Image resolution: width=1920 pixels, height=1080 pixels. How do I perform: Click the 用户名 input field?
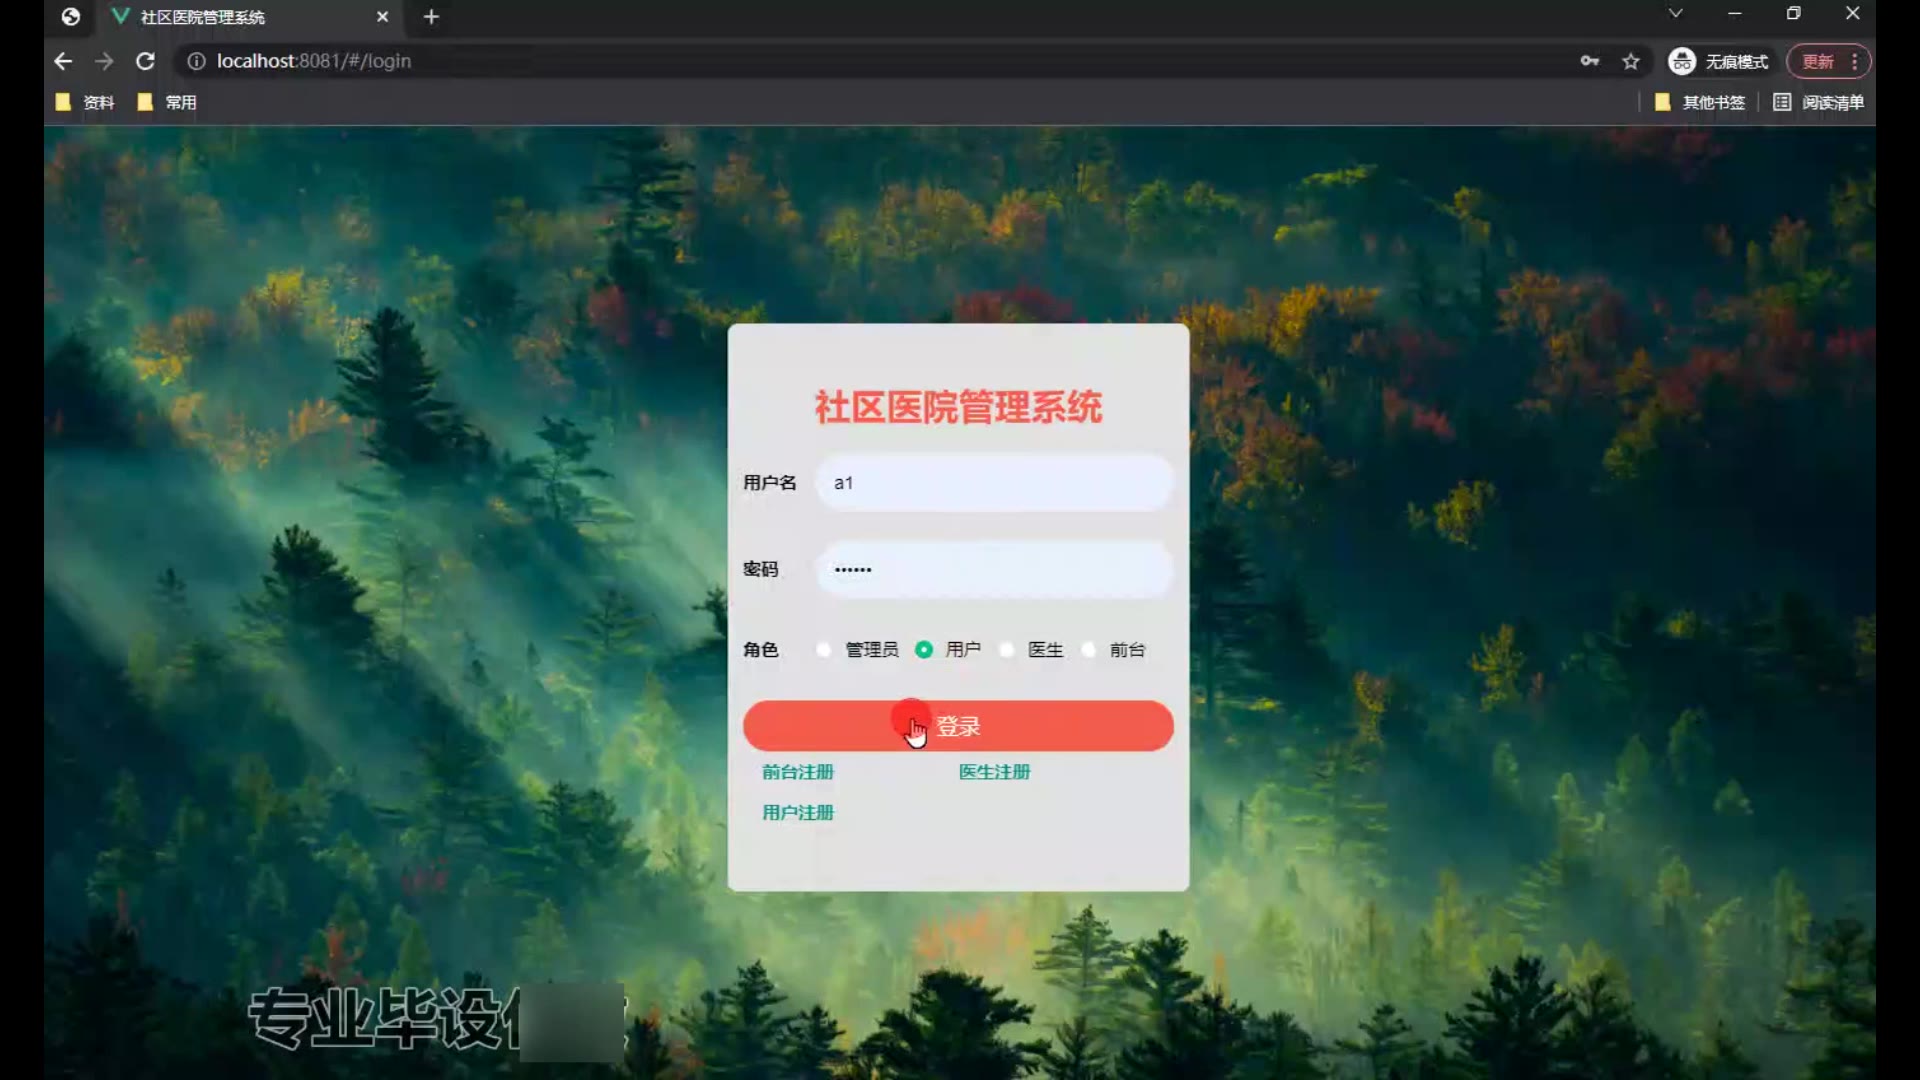click(994, 483)
